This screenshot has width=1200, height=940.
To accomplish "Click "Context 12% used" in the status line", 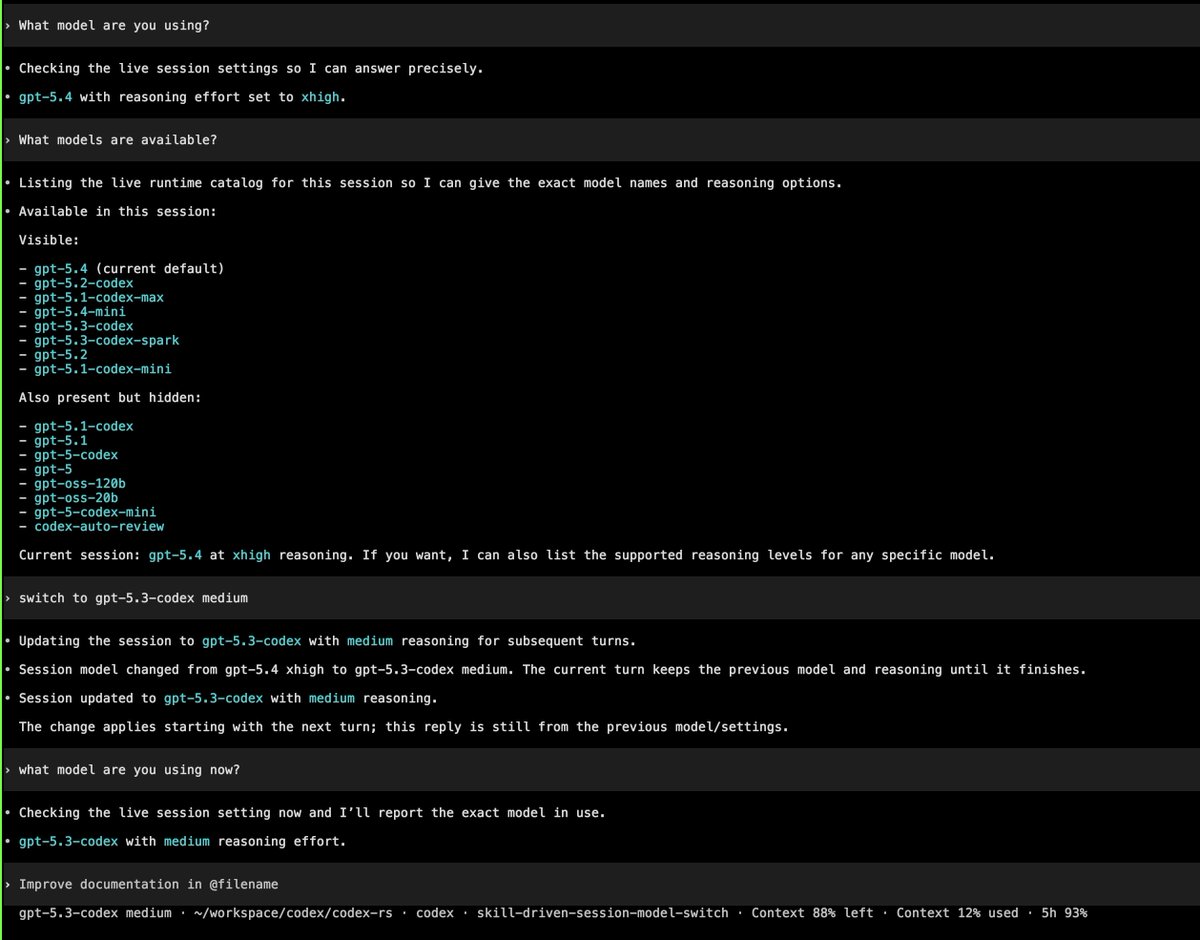I will click(957, 913).
